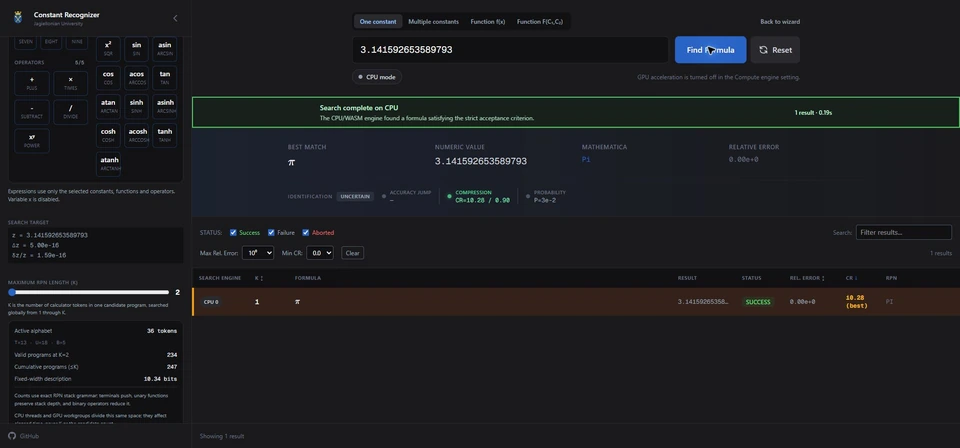
Task: Sort results by the CR column
Action: click(851, 278)
